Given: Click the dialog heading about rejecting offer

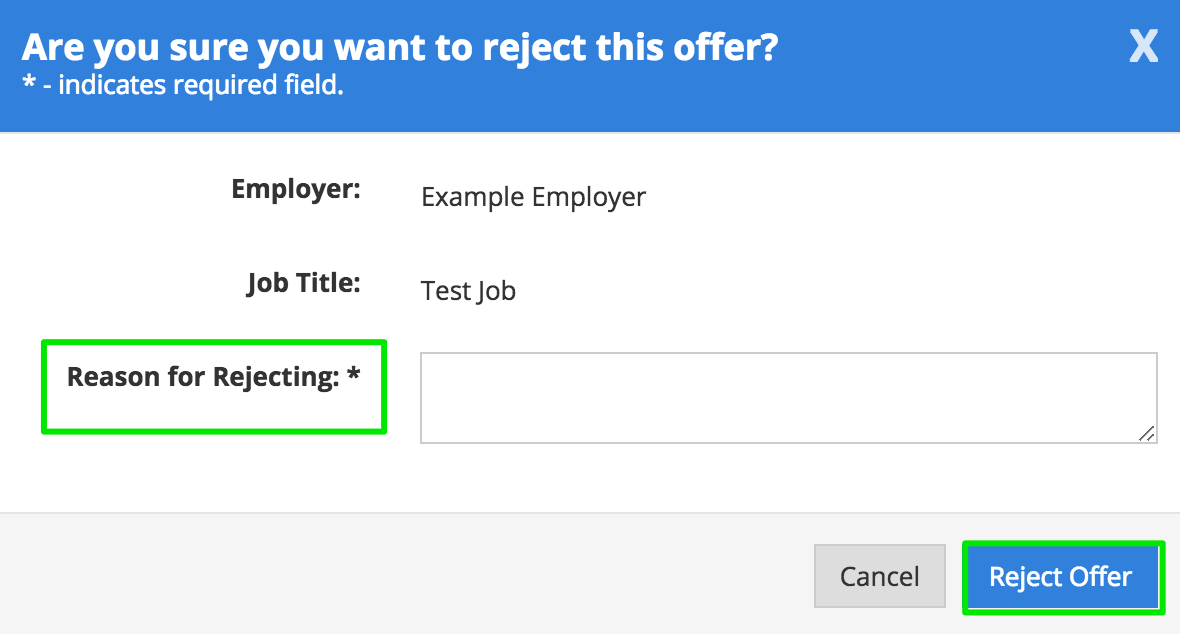Looking at the screenshot, I should coord(400,47).
